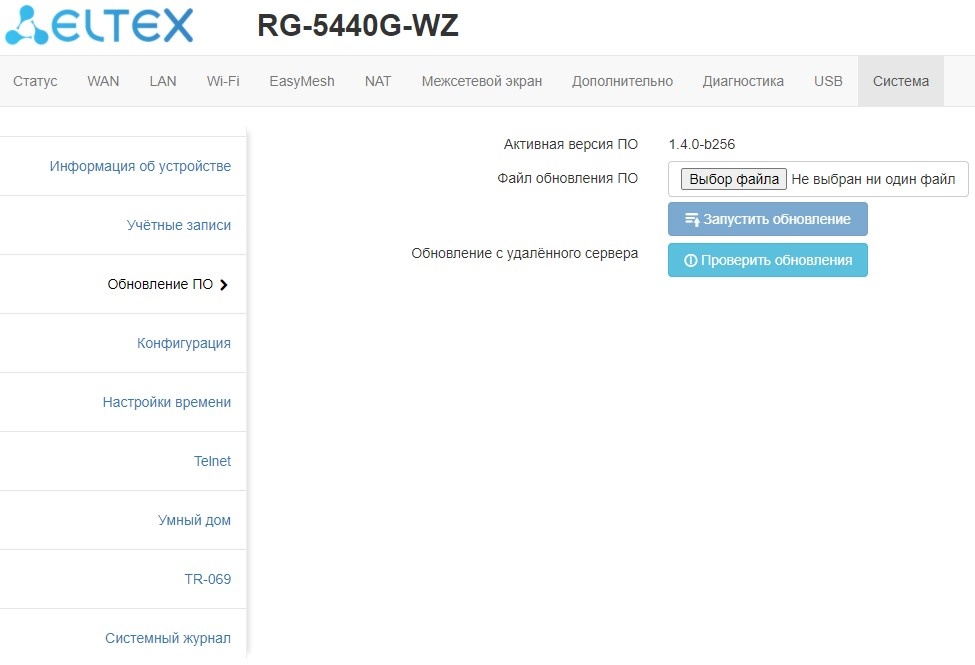Click the Запустить обновление button
This screenshot has height=665, width=975.
click(x=768, y=219)
